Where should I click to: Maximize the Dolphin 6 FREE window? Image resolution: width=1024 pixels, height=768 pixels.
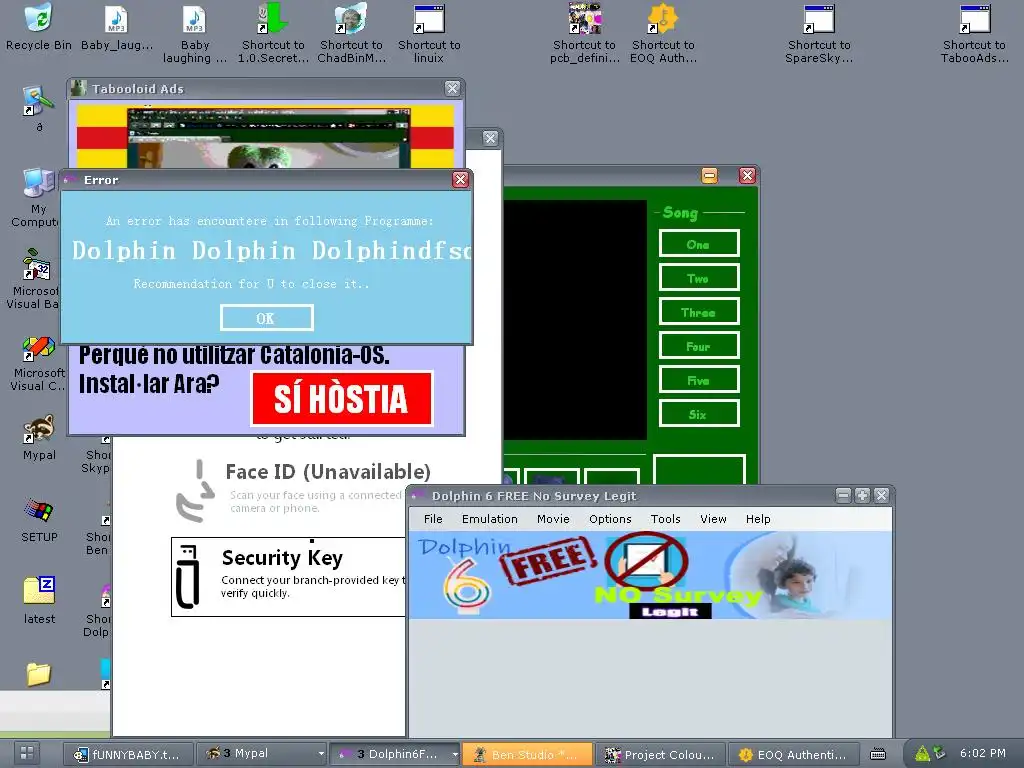(x=862, y=496)
